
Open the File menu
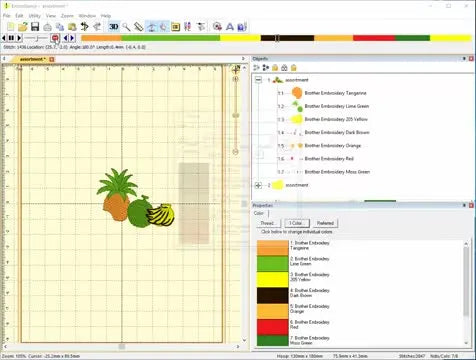tap(7, 16)
